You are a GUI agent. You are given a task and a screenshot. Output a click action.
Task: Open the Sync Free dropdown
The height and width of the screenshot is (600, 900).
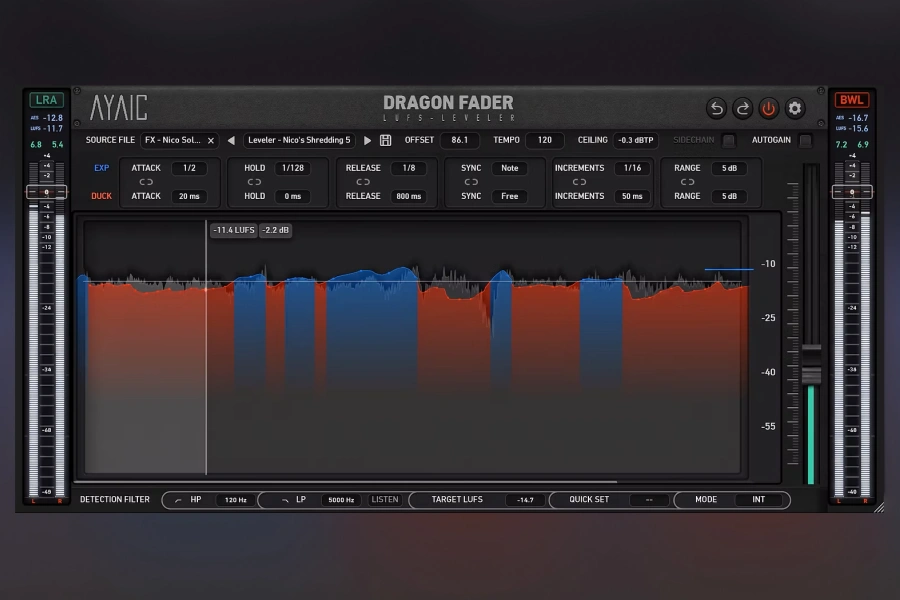tap(510, 196)
